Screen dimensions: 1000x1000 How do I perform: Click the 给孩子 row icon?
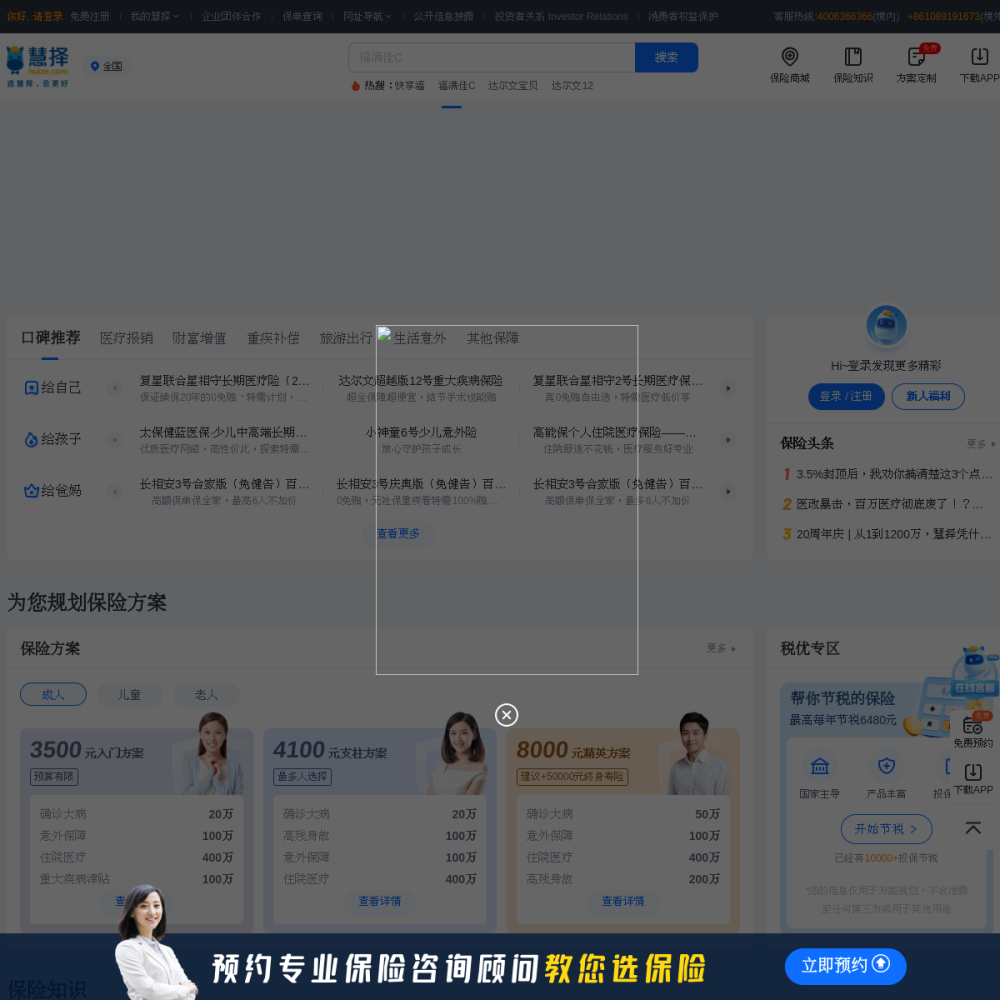click(31, 439)
